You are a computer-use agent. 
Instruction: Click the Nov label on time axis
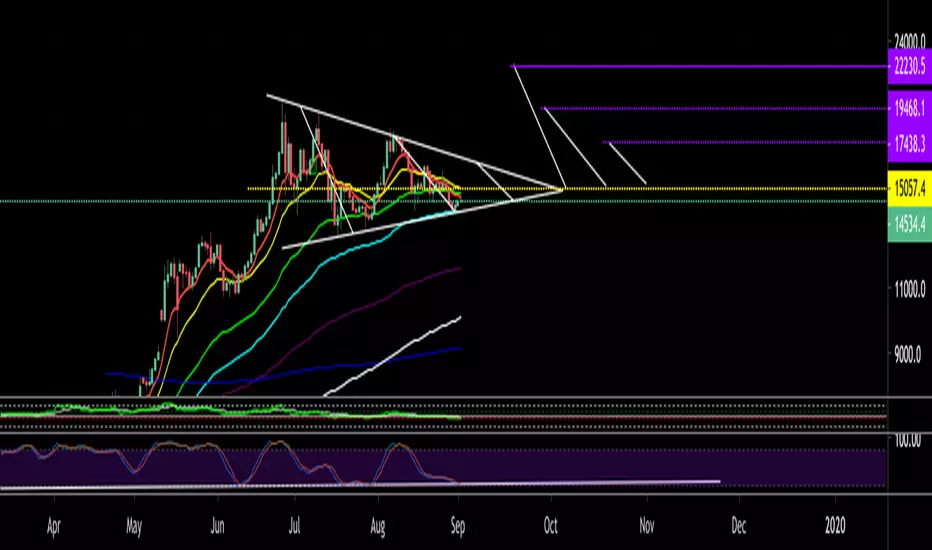tap(647, 526)
